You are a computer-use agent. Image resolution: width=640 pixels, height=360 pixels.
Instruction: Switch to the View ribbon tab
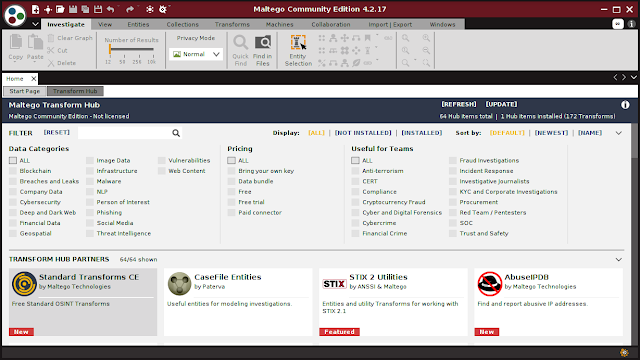pos(105,24)
